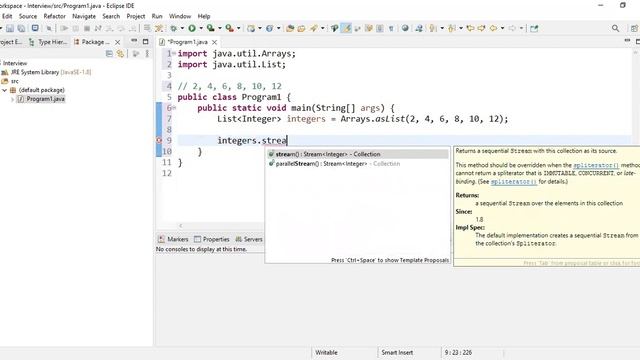640x360 pixels.
Task: Click the globe web browser toolbar icon
Action: tap(405, 28)
